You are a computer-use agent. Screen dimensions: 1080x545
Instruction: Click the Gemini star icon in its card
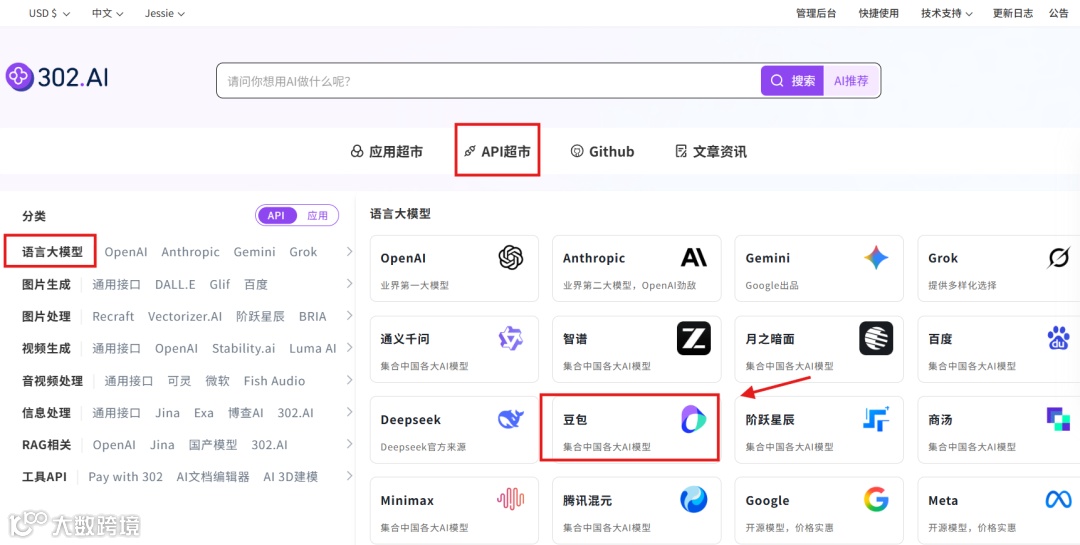click(876, 258)
